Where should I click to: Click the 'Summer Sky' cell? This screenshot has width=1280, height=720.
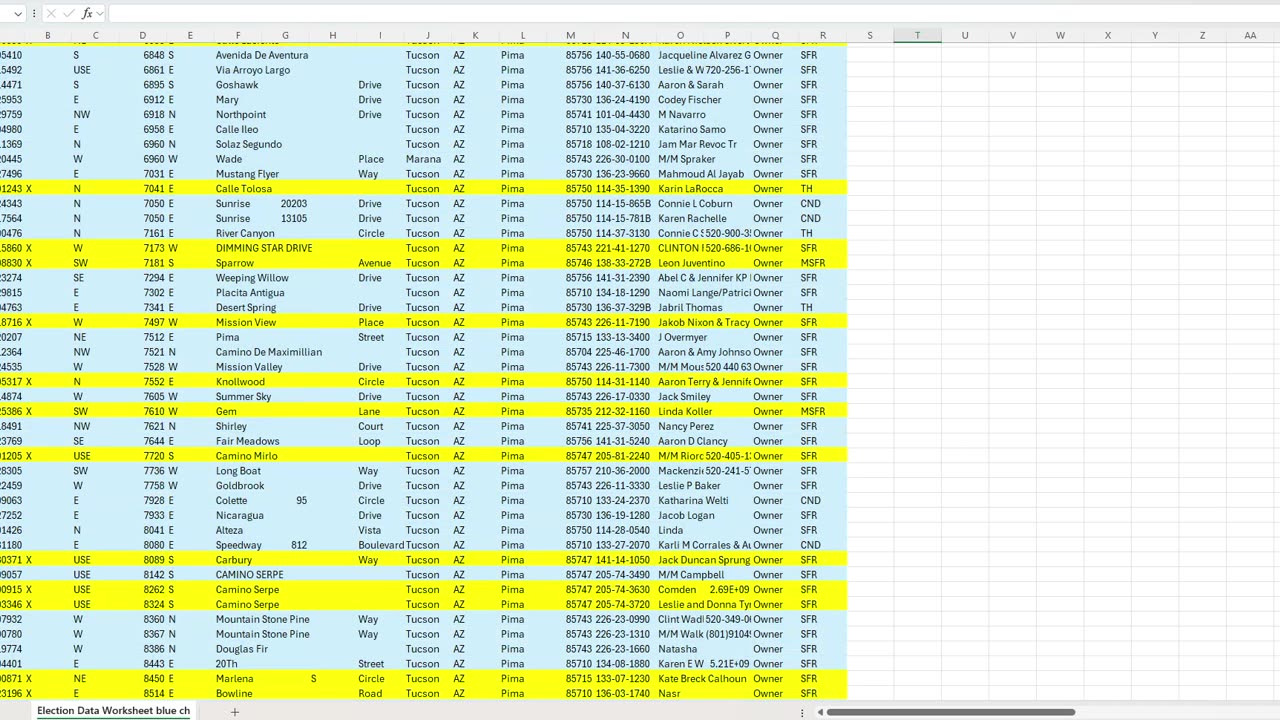[x=244, y=397]
